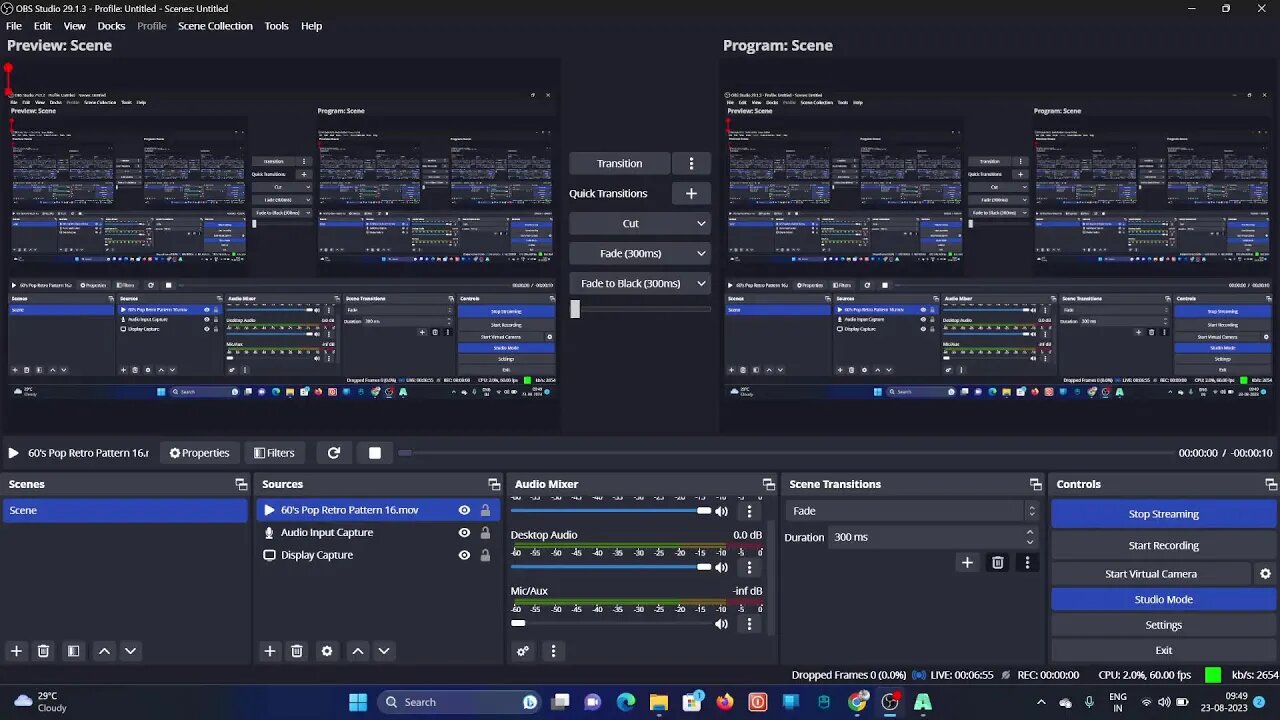Open the Edit menu

42,26
